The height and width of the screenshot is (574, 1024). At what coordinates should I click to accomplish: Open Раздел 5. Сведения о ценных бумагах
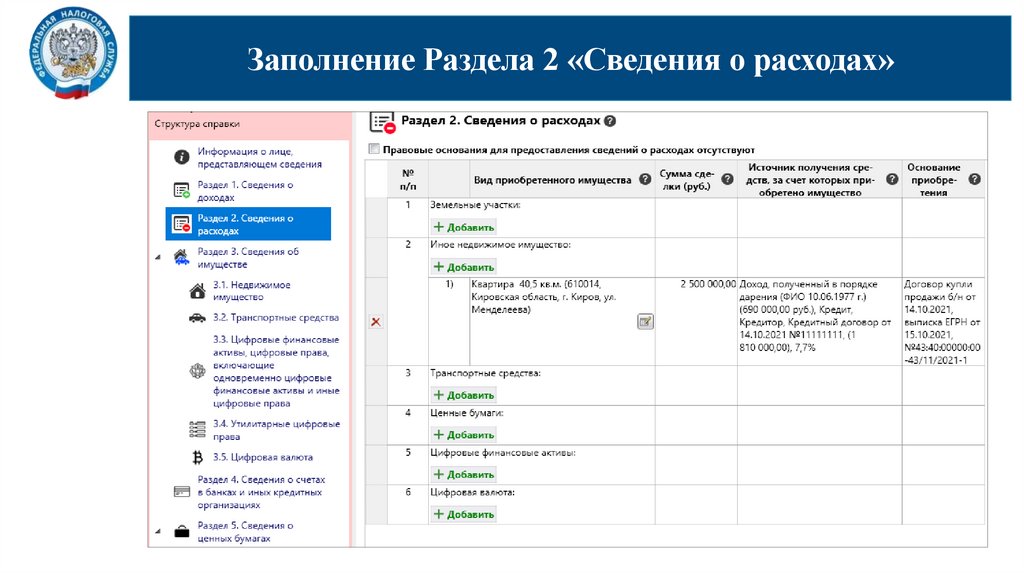point(245,532)
